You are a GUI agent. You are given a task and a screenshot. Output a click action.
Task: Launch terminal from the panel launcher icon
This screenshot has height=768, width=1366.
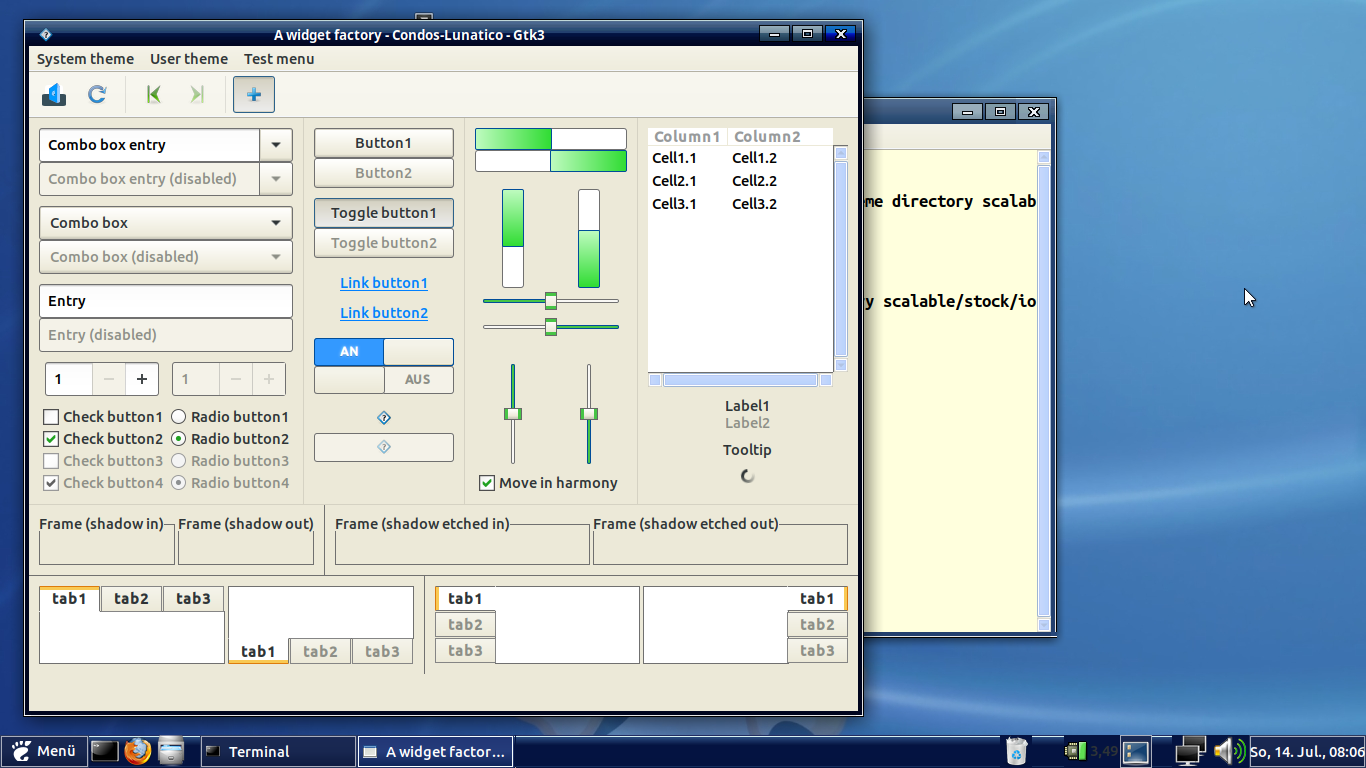point(104,751)
